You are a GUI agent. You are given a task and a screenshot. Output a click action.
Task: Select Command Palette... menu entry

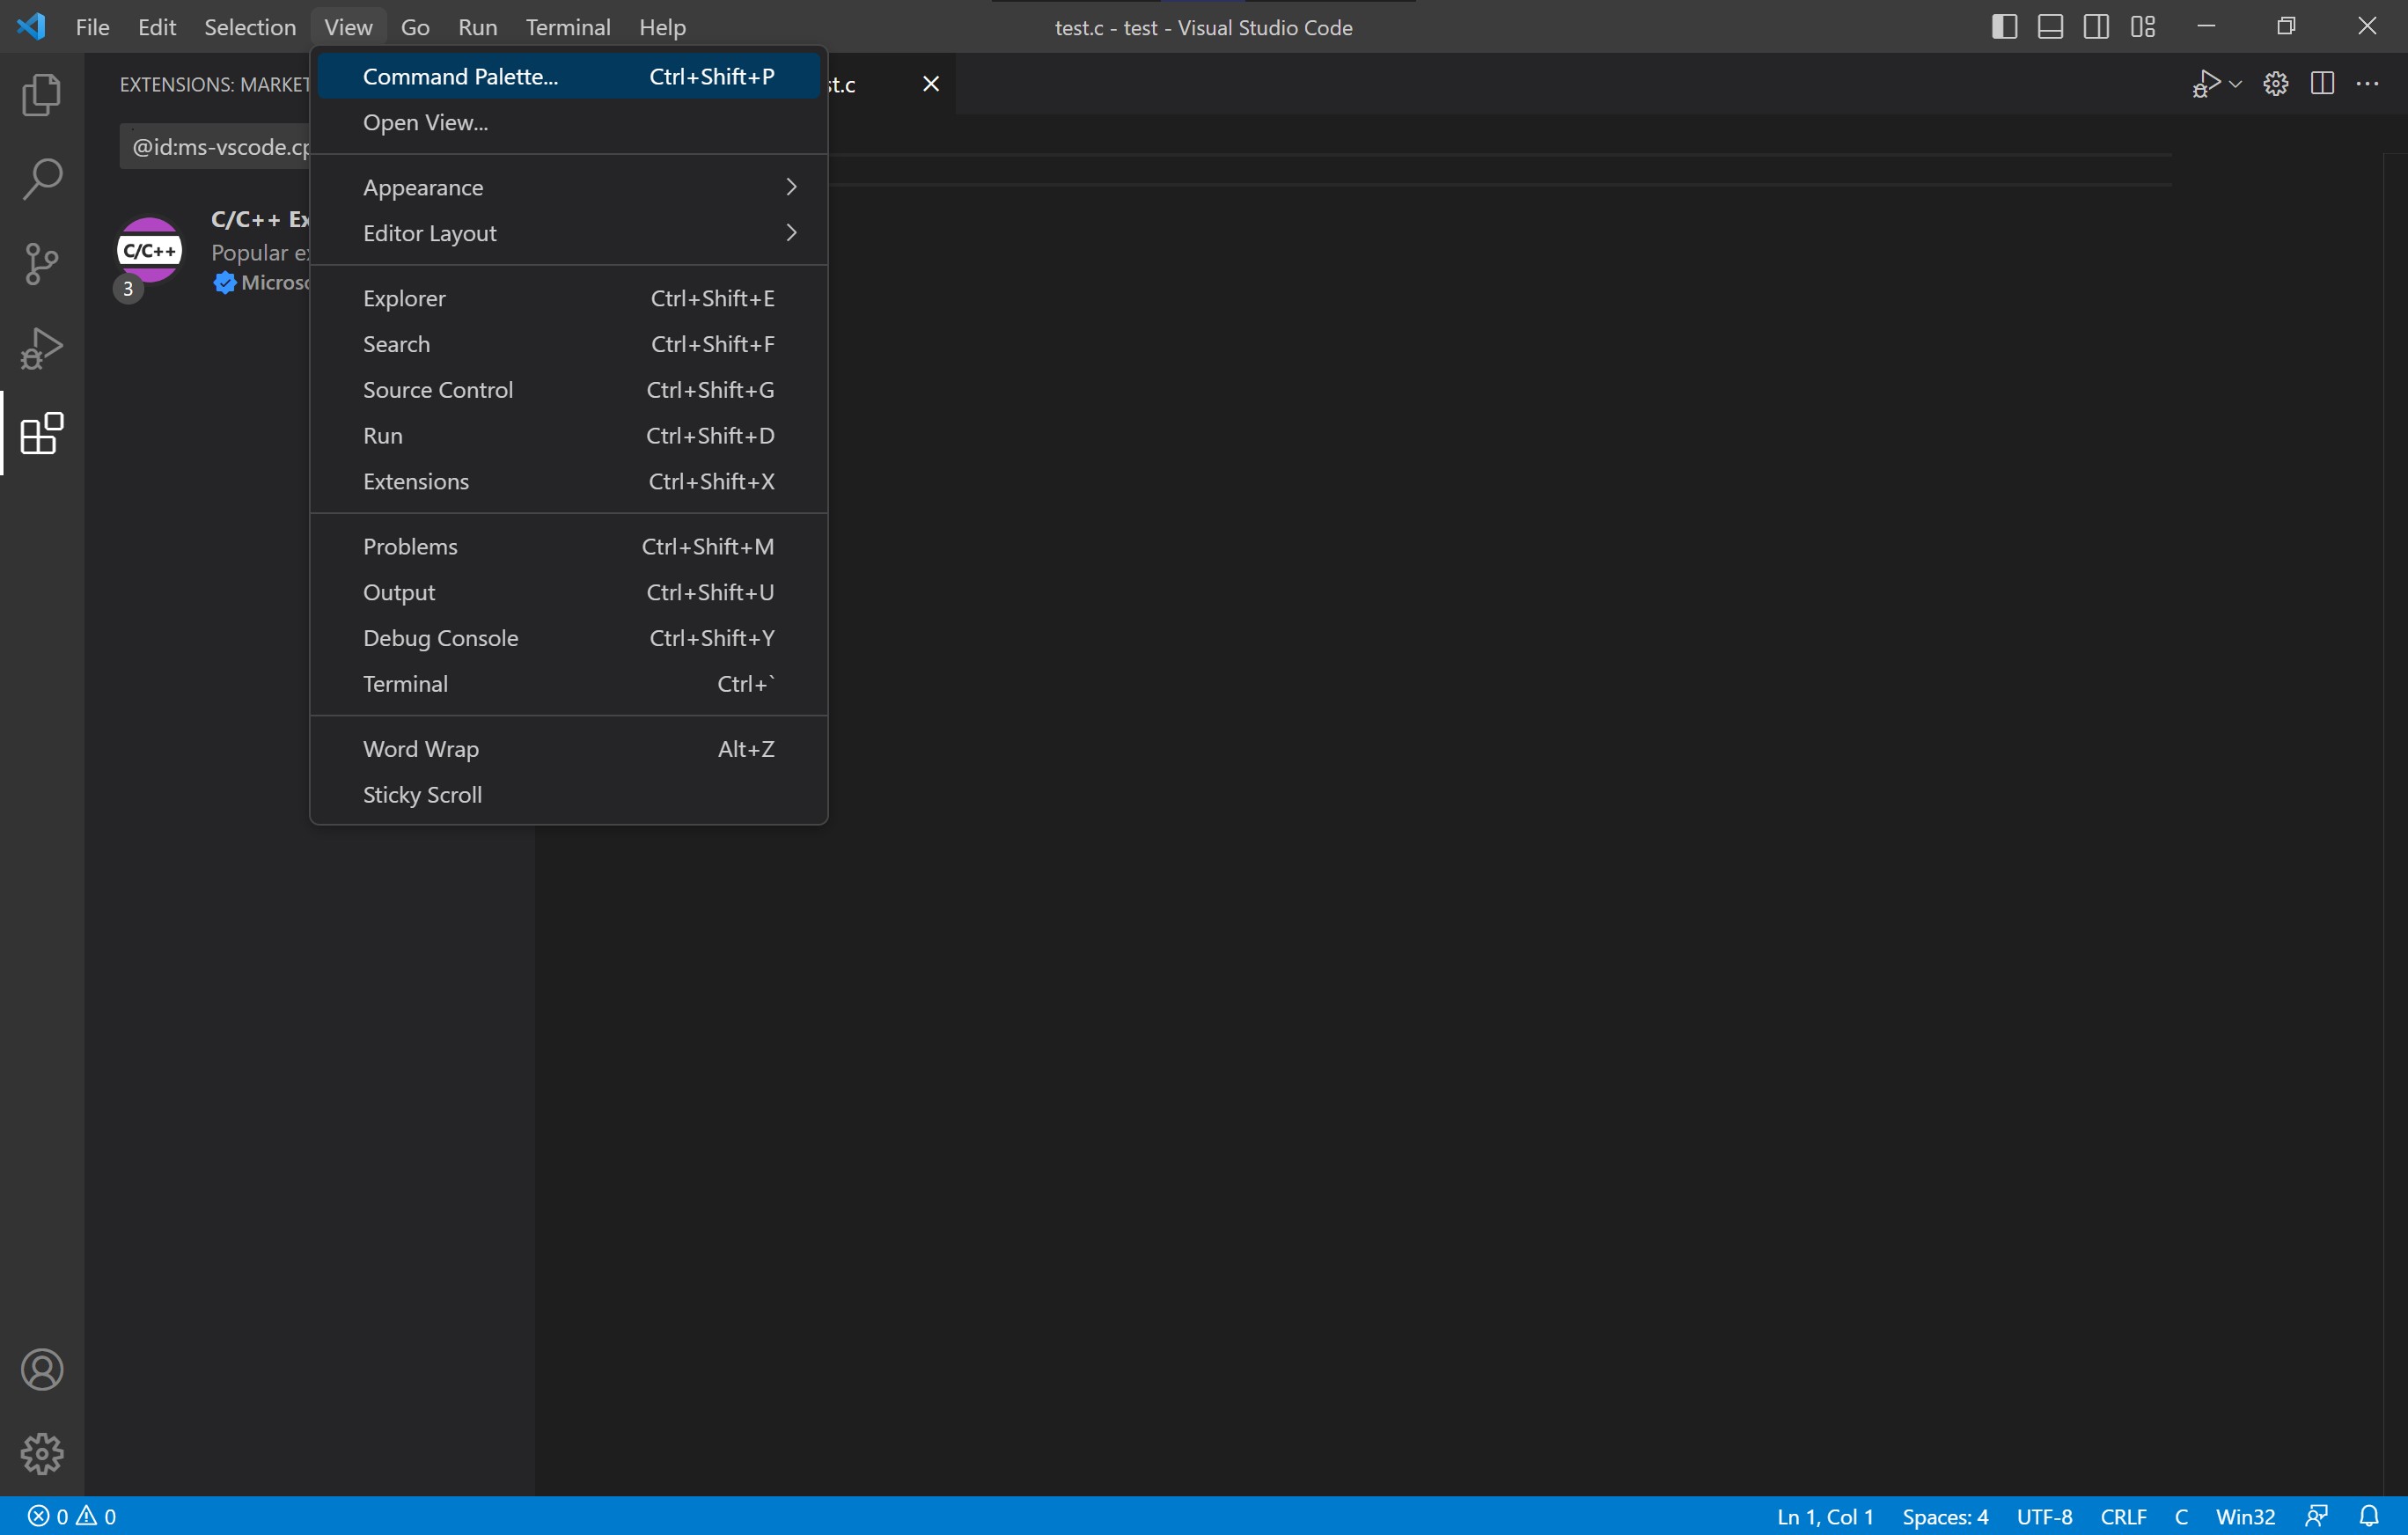(x=569, y=77)
